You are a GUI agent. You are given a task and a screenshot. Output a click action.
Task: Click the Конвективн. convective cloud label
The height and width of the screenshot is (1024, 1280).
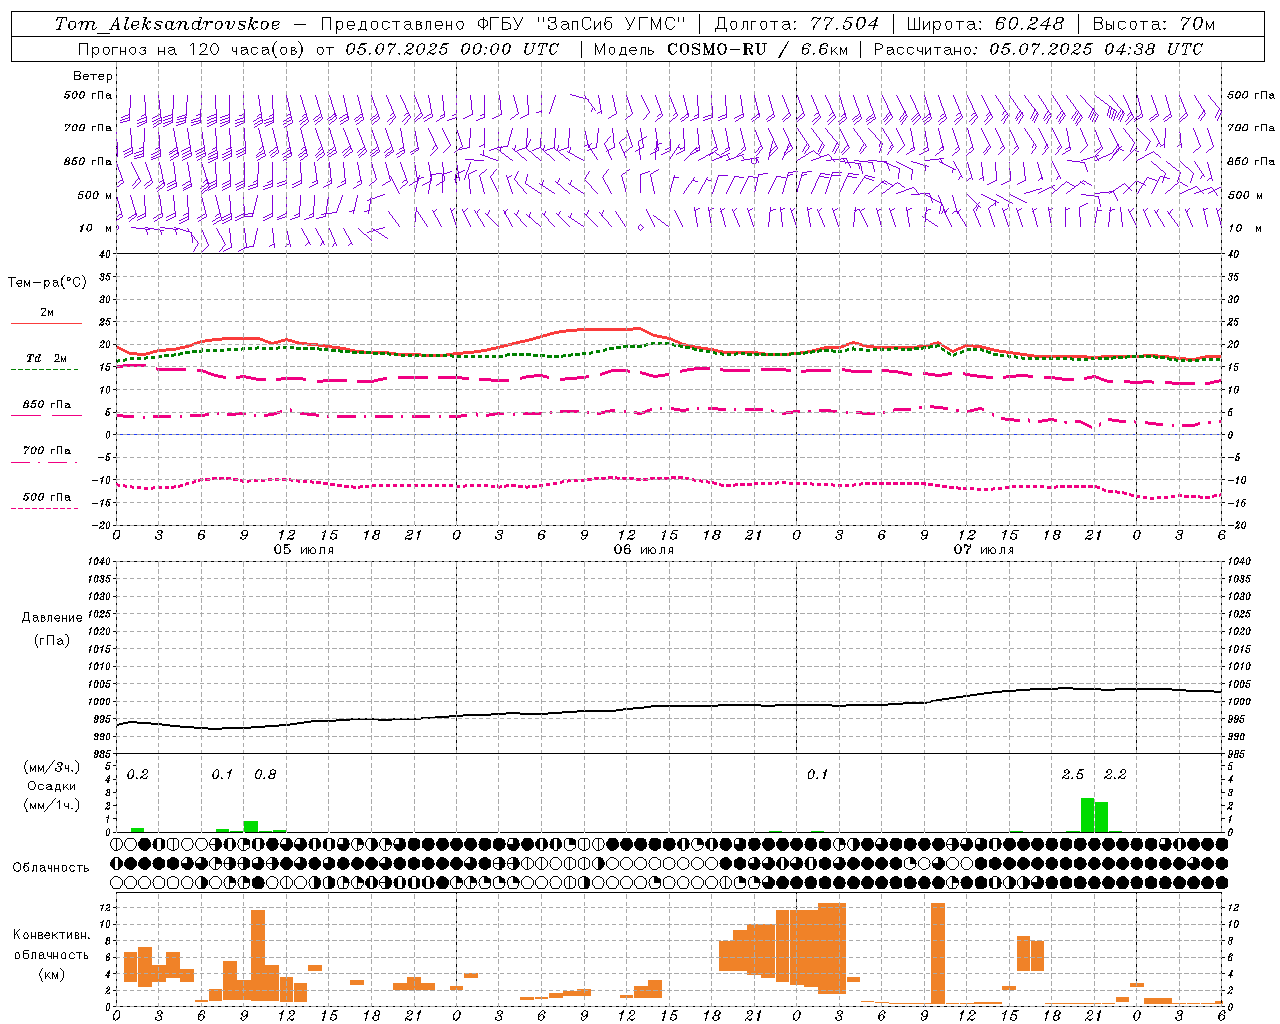tap(51, 935)
